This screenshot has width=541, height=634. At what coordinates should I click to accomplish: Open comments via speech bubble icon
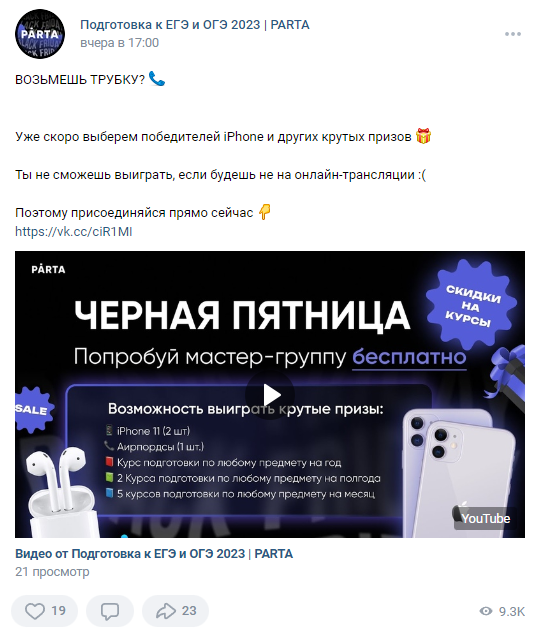click(x=110, y=611)
